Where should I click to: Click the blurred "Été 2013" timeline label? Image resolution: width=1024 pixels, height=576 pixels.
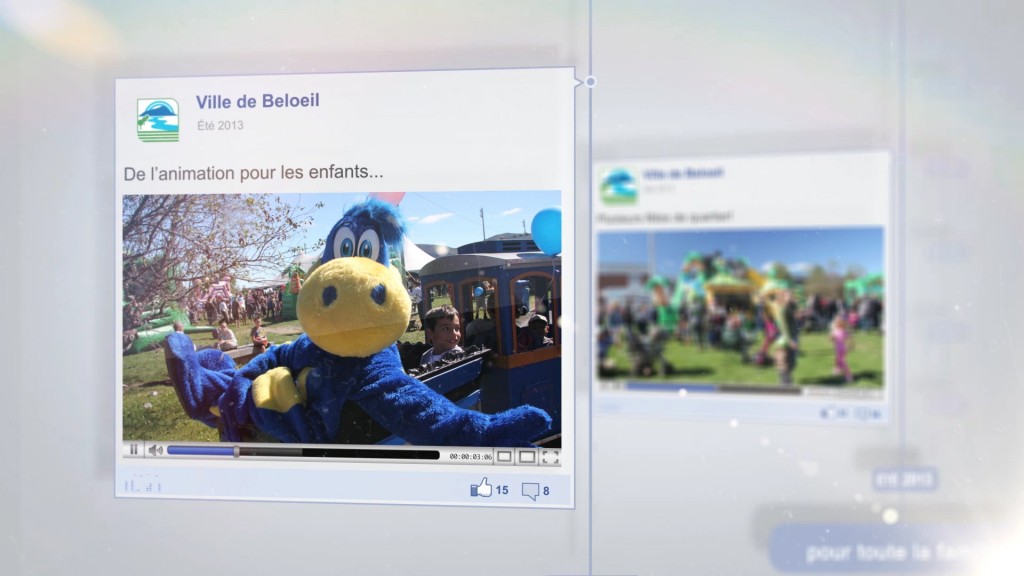point(904,479)
